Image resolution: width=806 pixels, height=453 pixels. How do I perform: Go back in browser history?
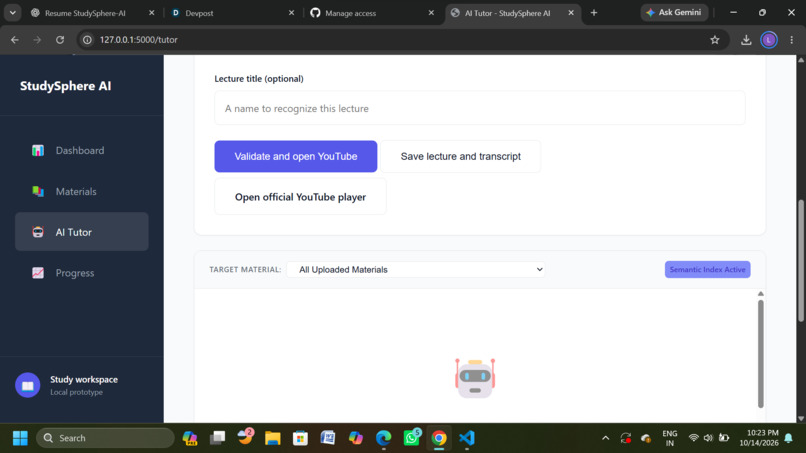pyautogui.click(x=15, y=40)
